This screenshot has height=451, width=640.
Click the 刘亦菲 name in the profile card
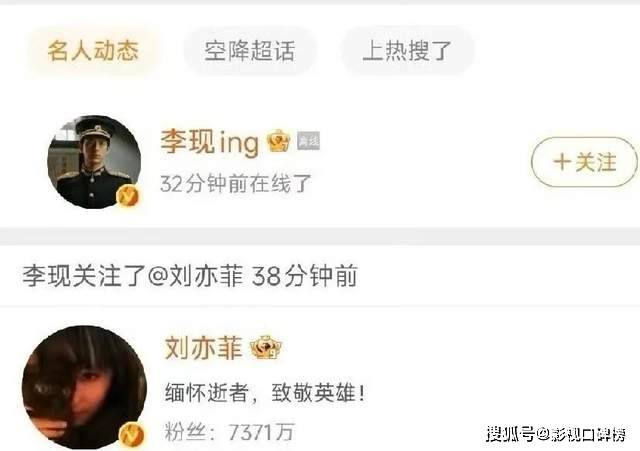pos(203,348)
